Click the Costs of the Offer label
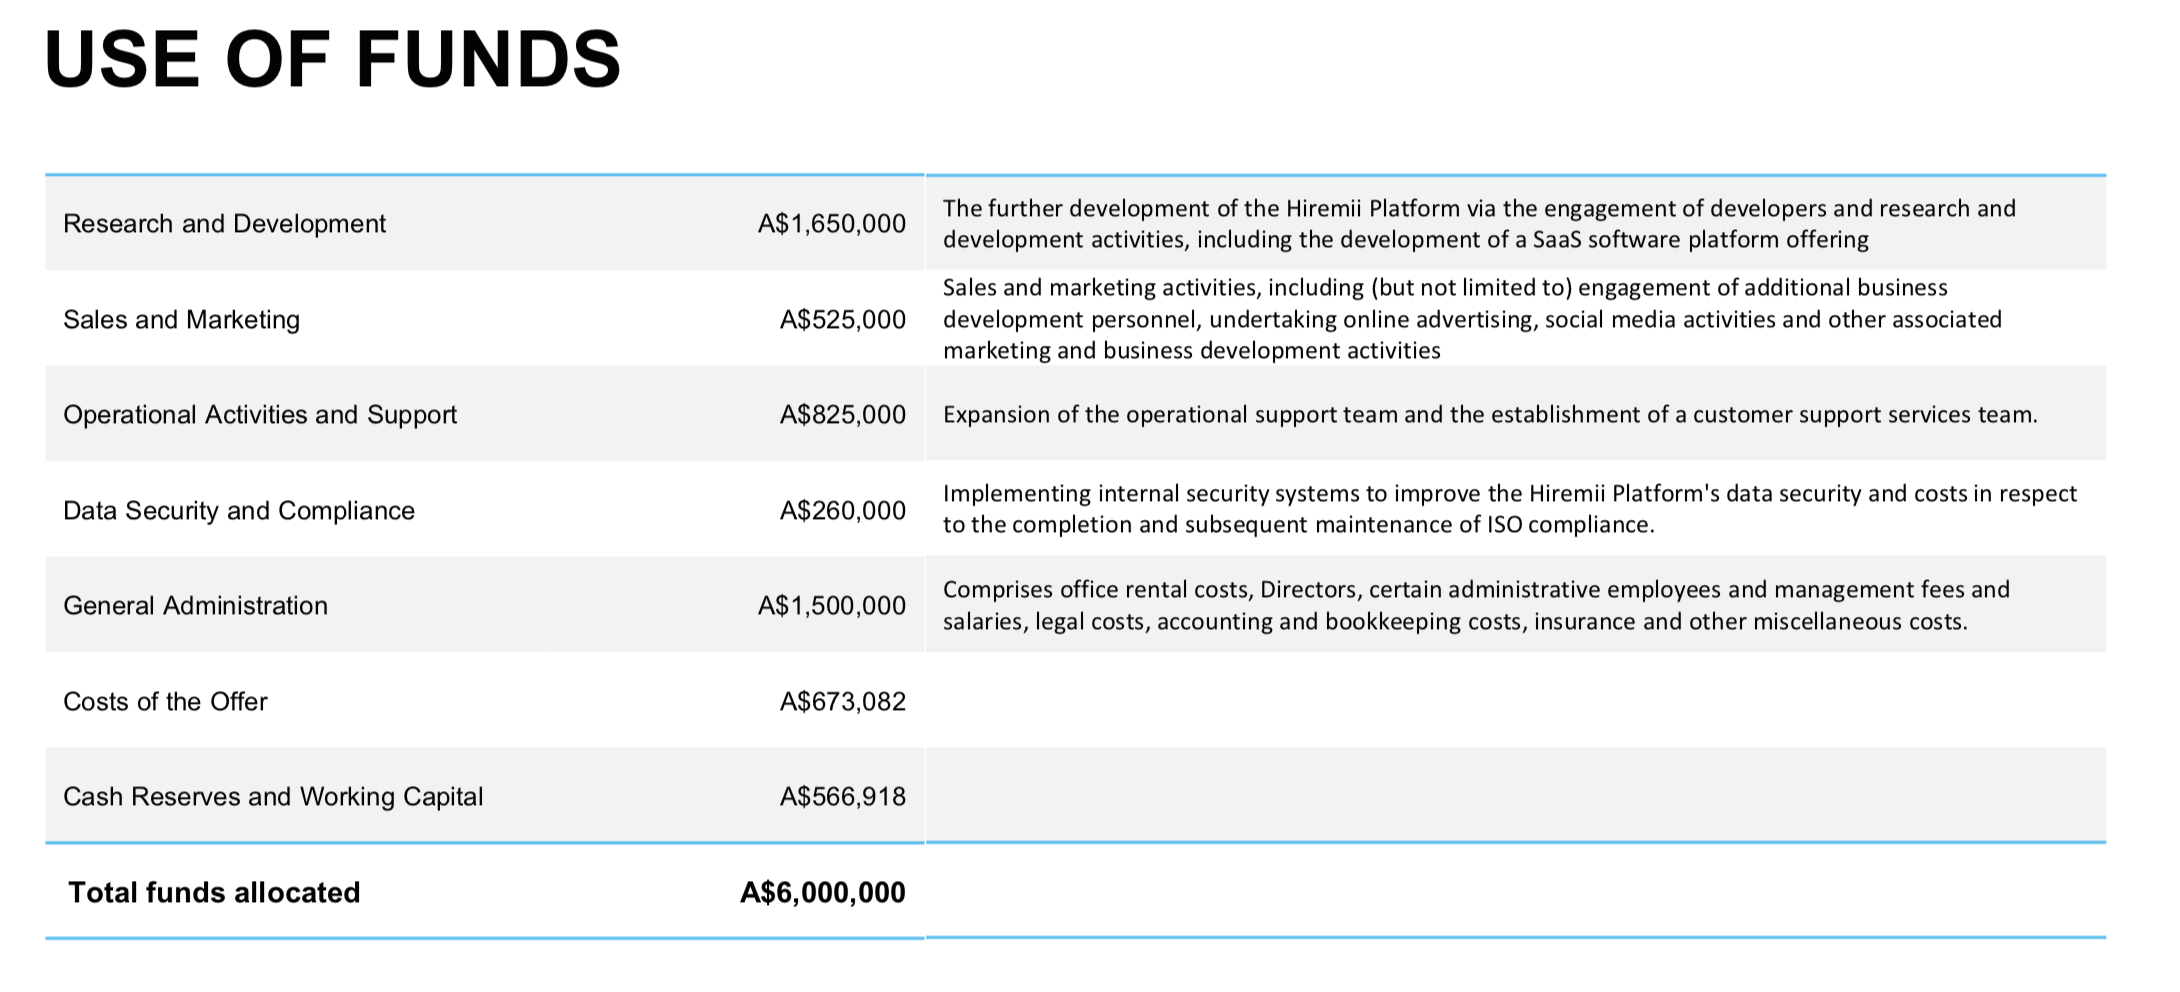The width and height of the screenshot is (2180, 992). [165, 701]
